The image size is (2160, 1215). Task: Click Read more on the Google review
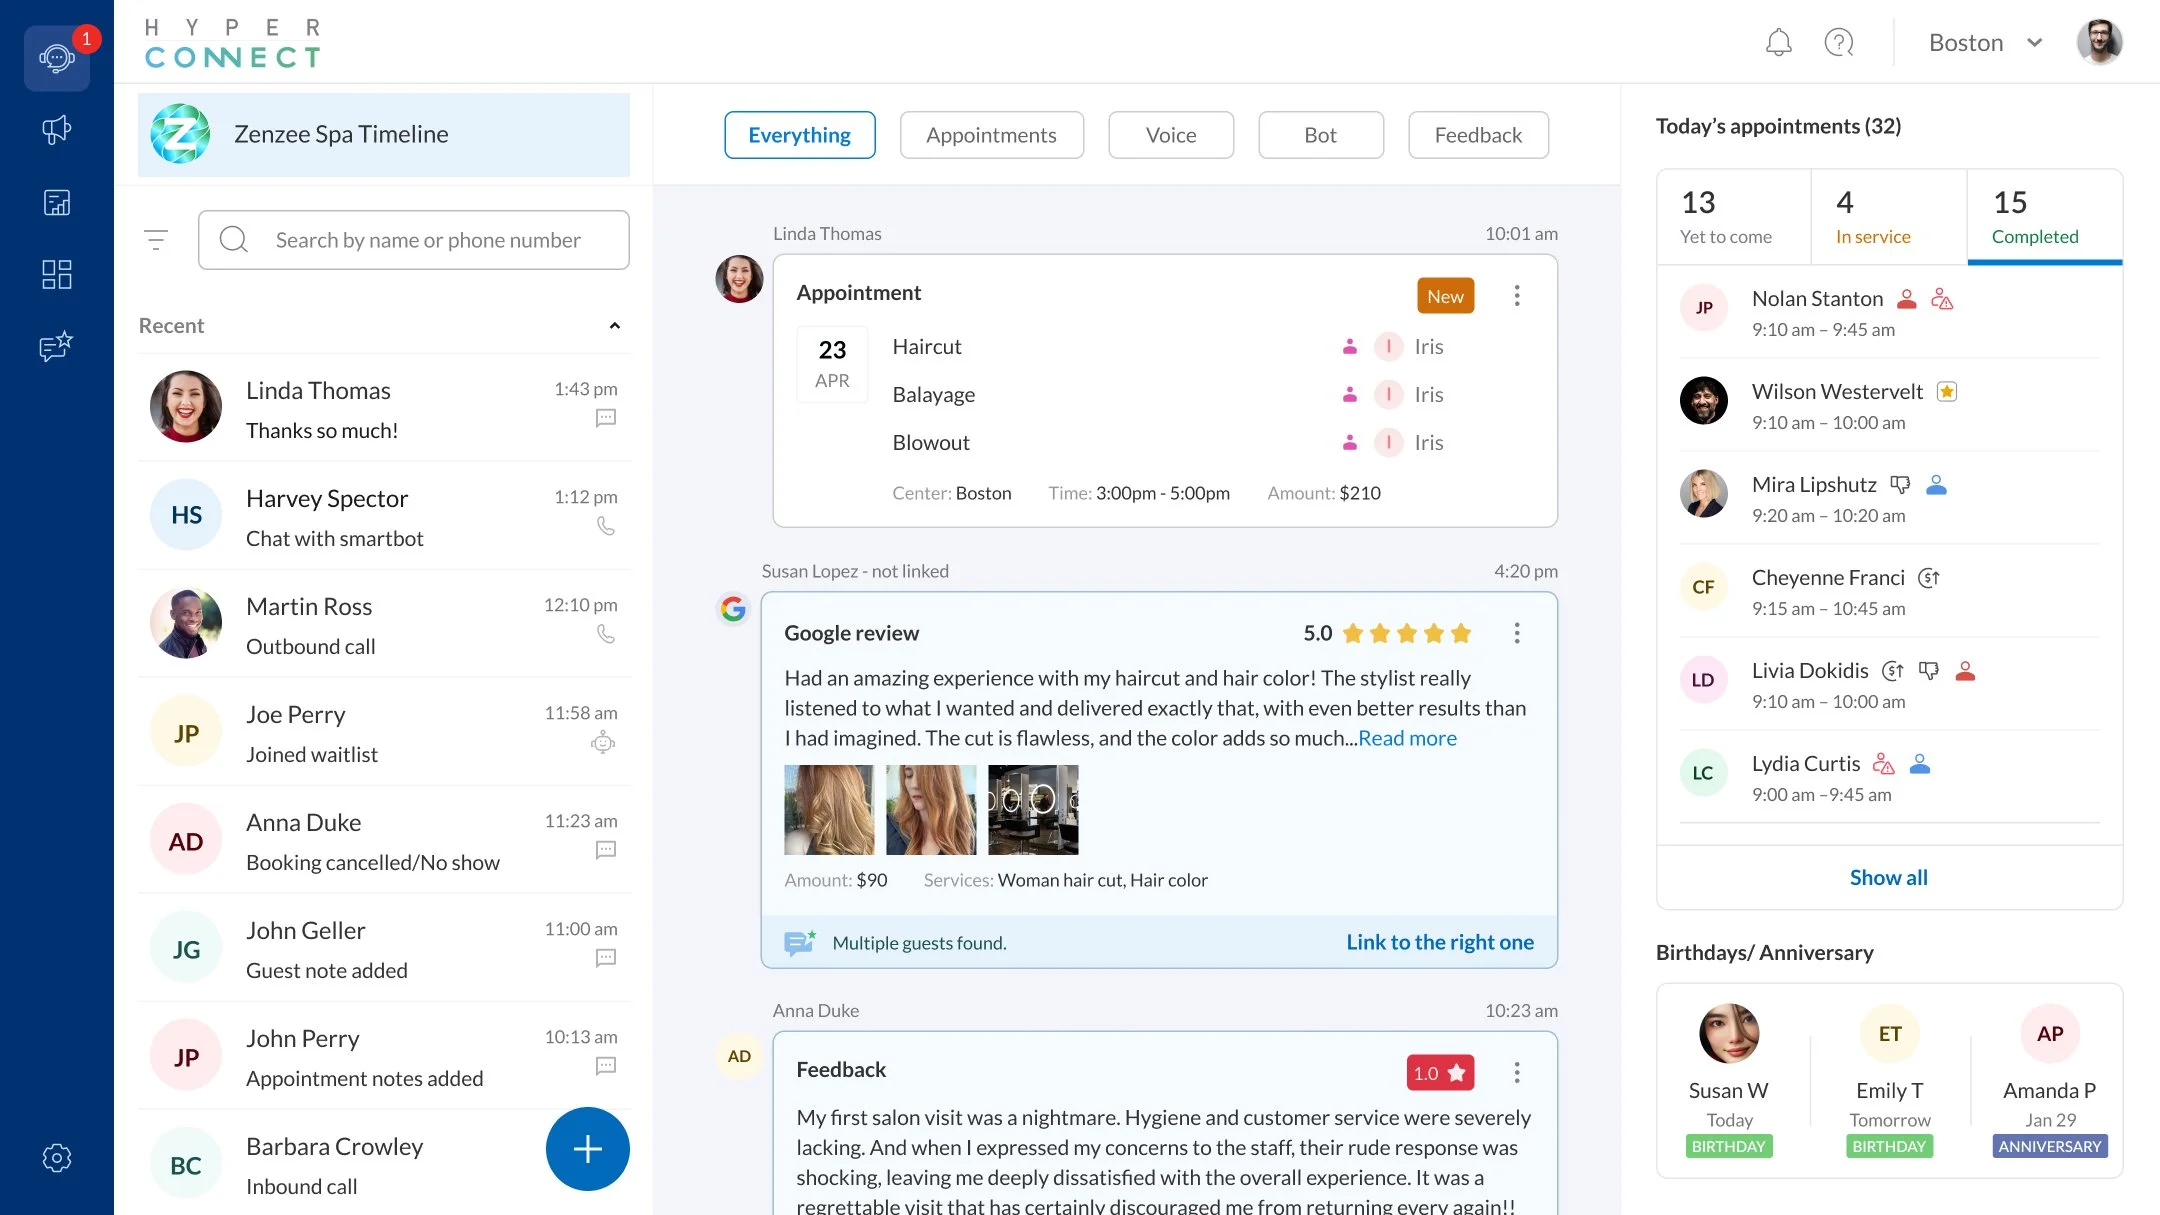(1406, 738)
